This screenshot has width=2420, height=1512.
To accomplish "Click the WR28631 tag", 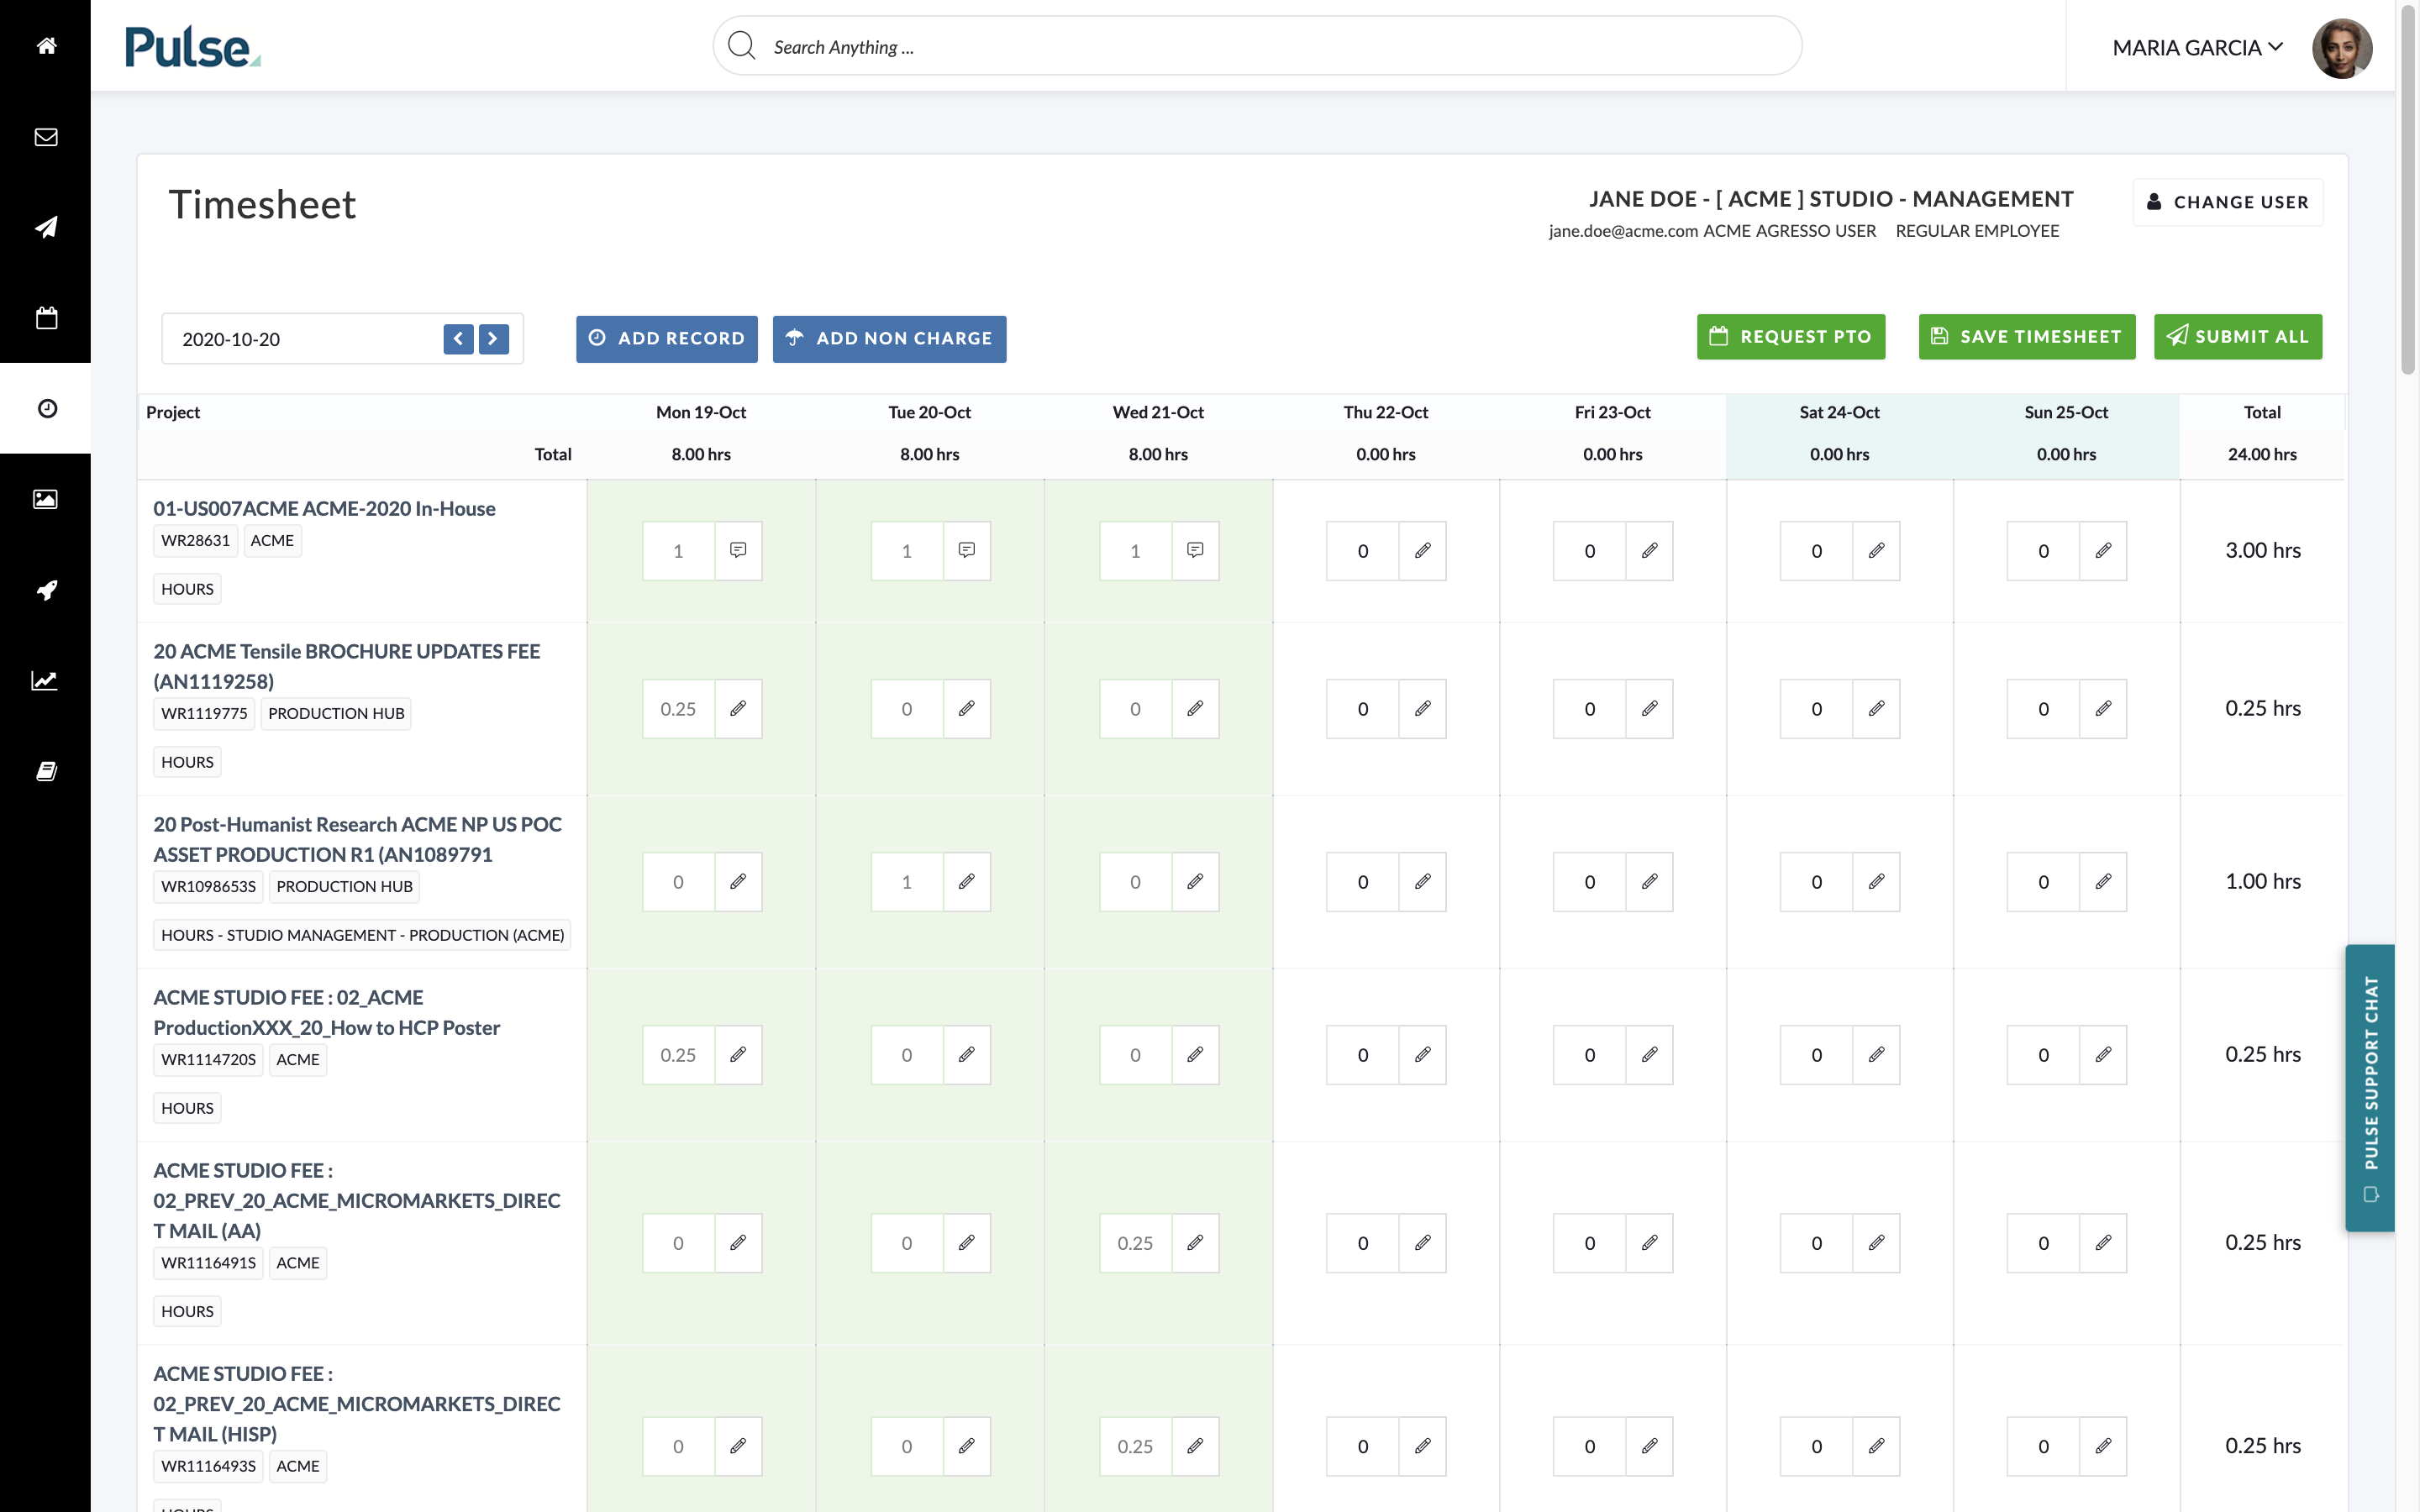I will 195,540.
